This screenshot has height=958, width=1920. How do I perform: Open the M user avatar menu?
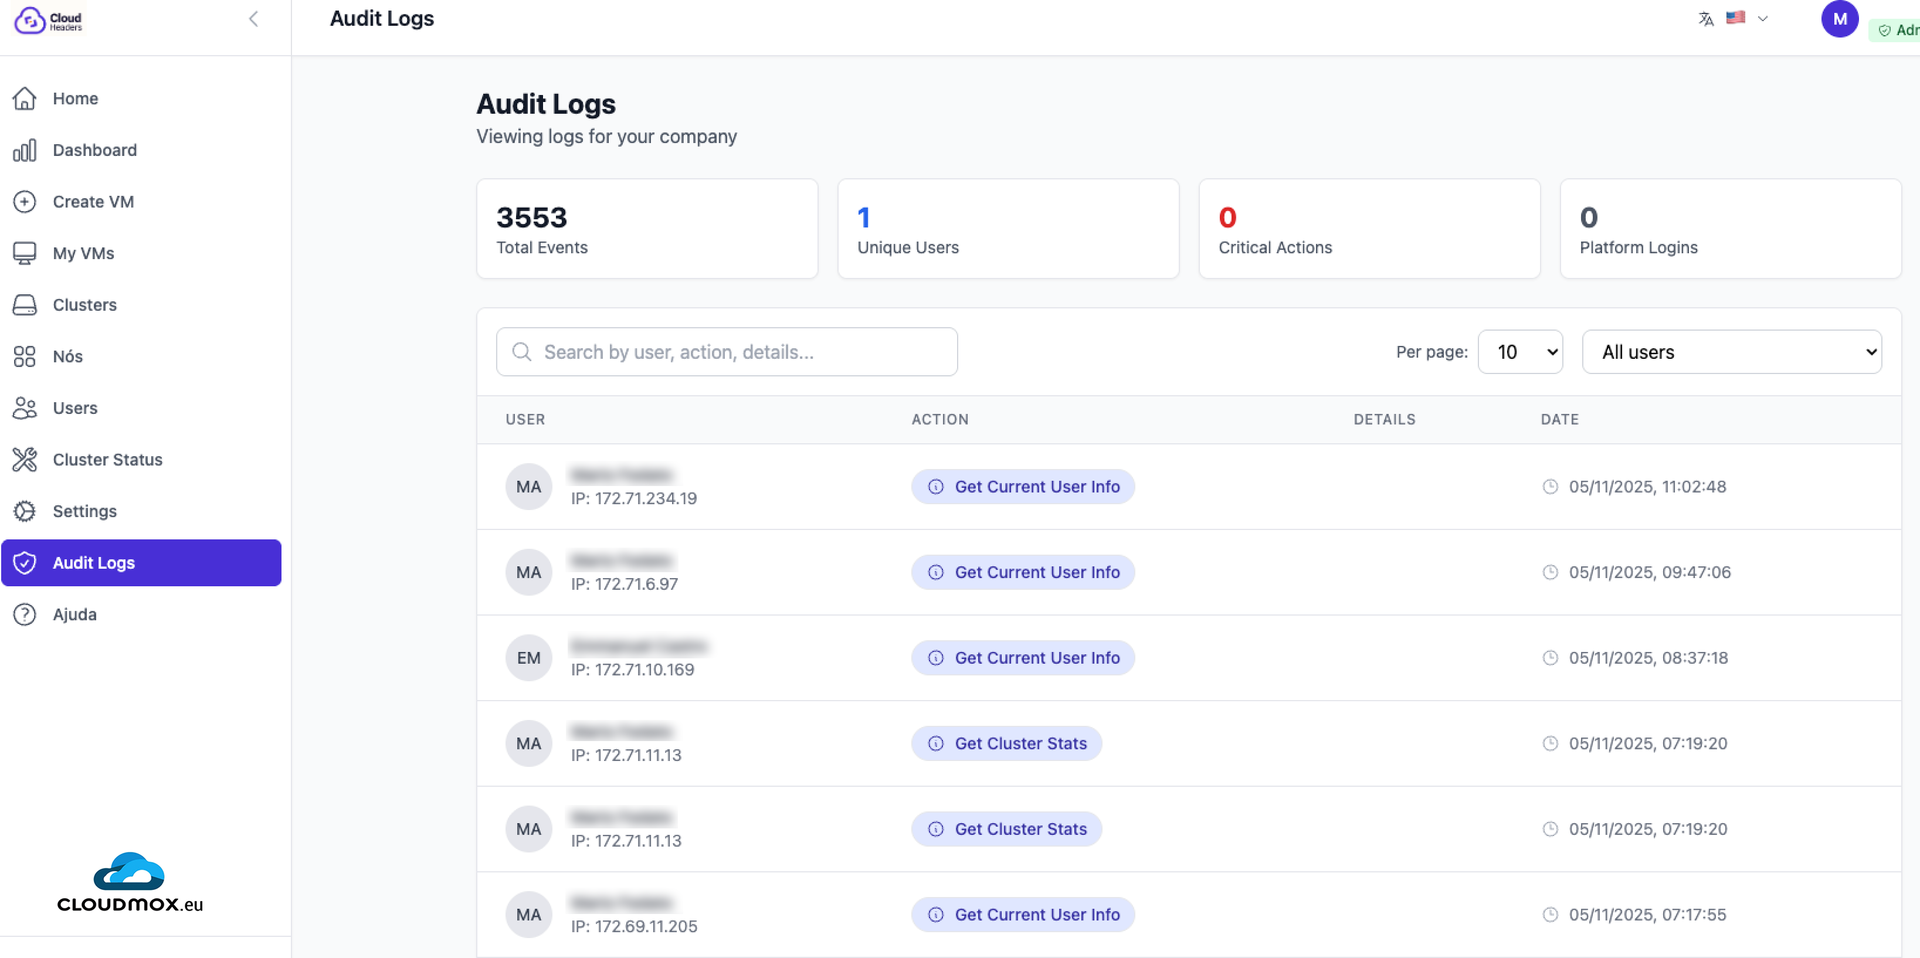[x=1839, y=19]
